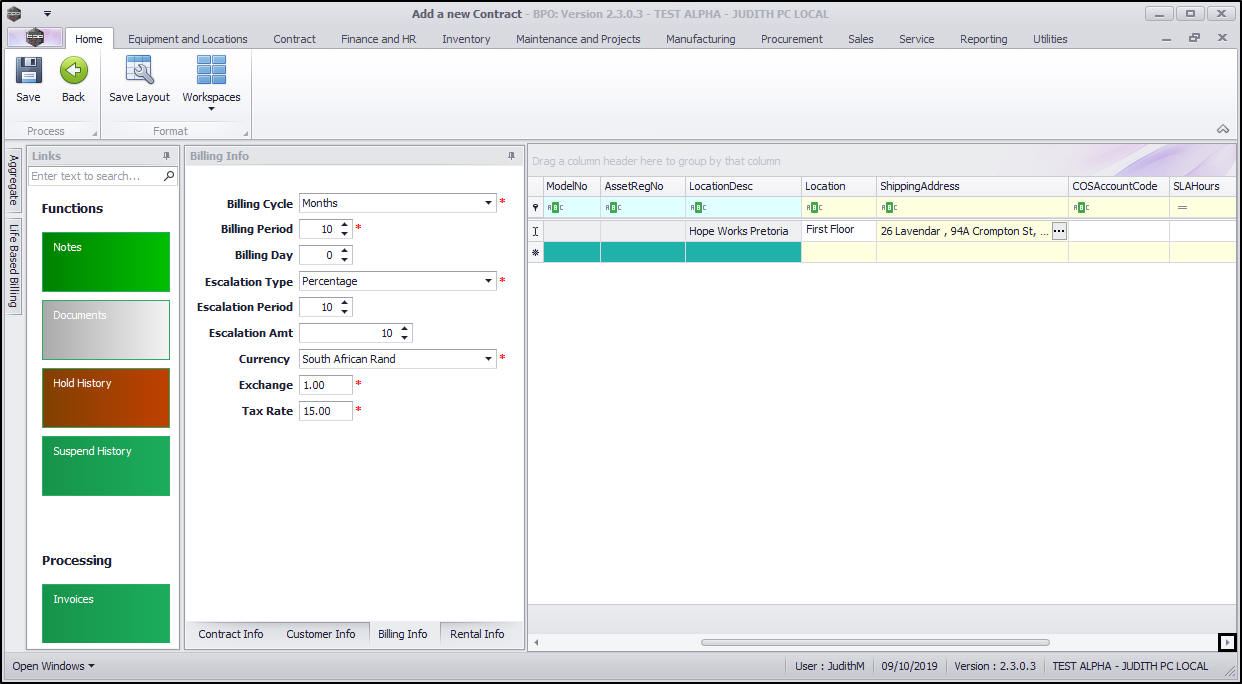The height and width of the screenshot is (684, 1242).
Task: Increase the Billing Period value
Action: pos(345,225)
